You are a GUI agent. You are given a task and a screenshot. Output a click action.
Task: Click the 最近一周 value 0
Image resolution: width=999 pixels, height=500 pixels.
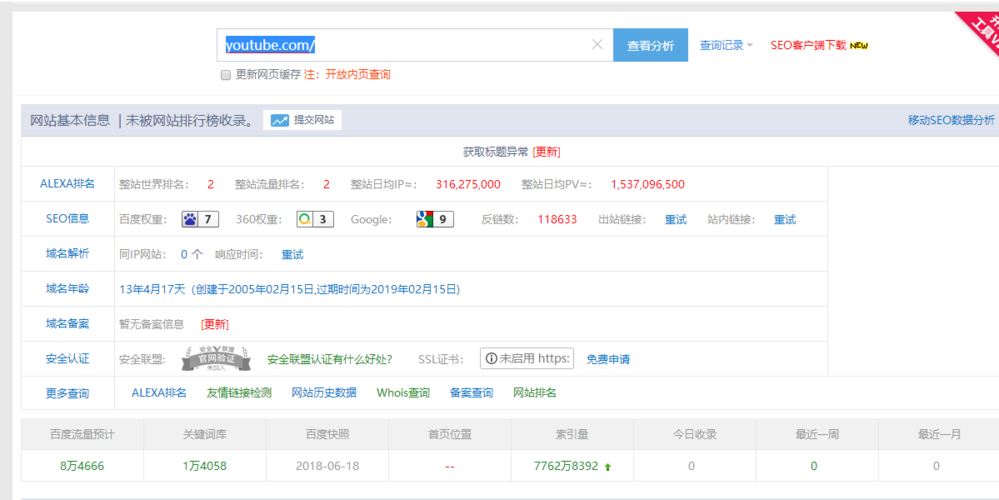click(814, 466)
